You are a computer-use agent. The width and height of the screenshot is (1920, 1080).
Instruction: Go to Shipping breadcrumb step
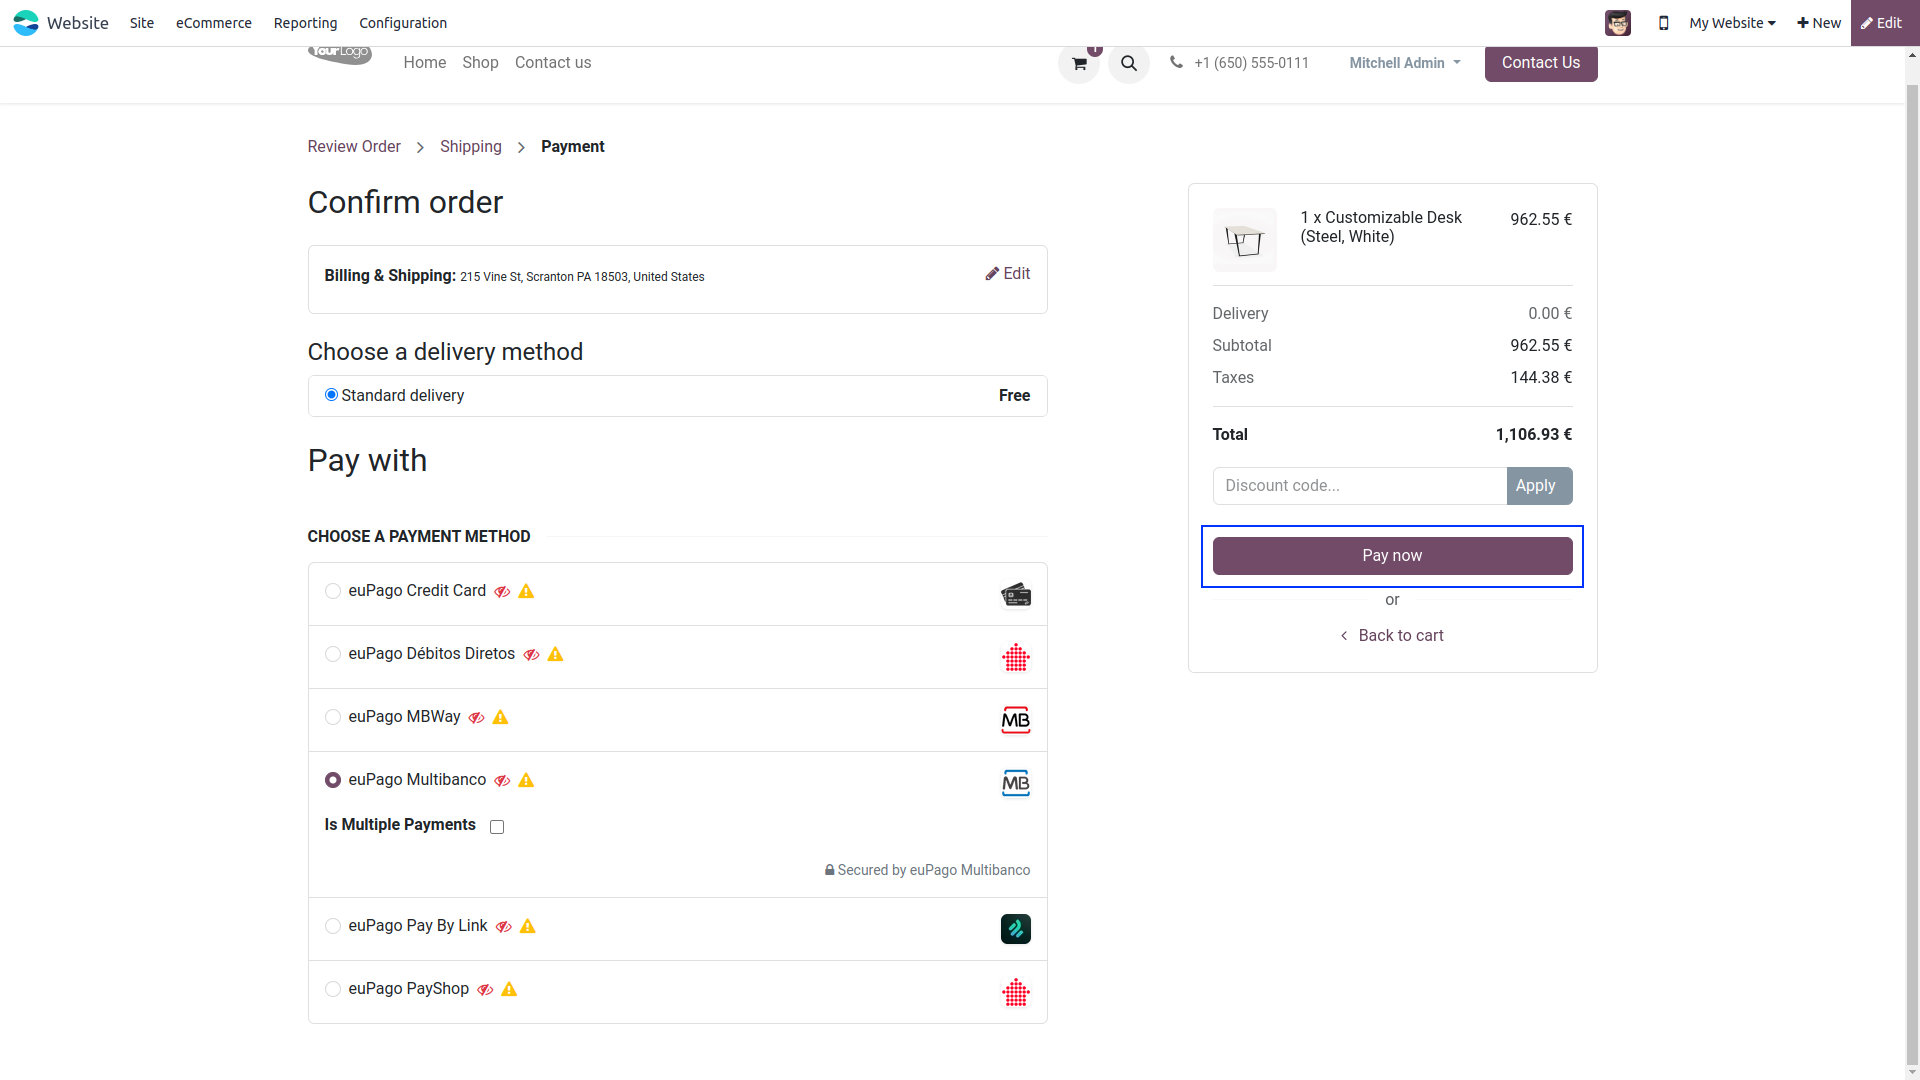[x=471, y=147]
